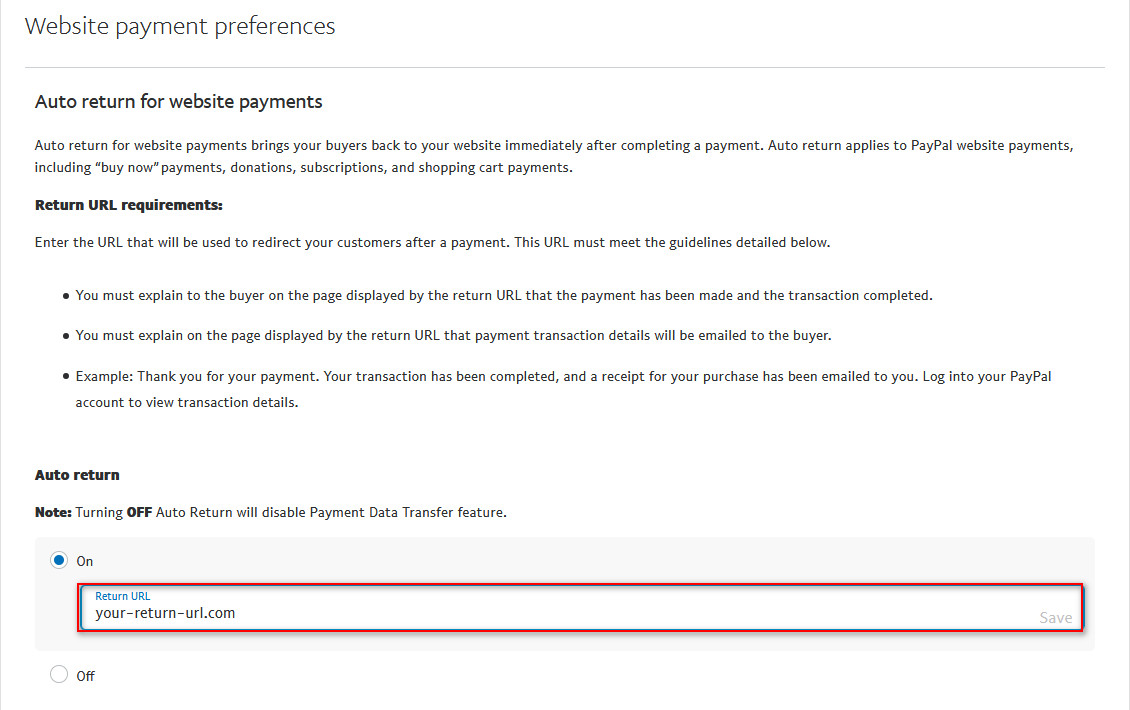Select the On radio button

click(x=59, y=560)
